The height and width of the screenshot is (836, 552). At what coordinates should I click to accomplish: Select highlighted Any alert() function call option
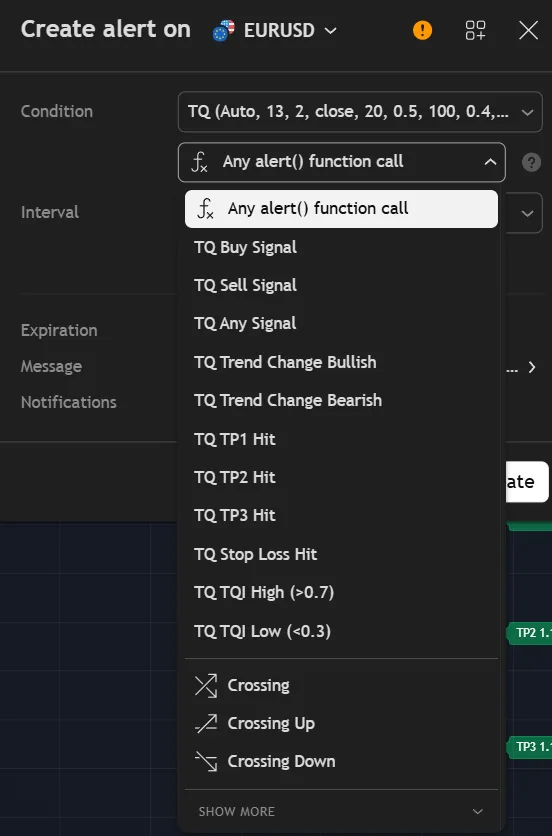[x=341, y=208]
